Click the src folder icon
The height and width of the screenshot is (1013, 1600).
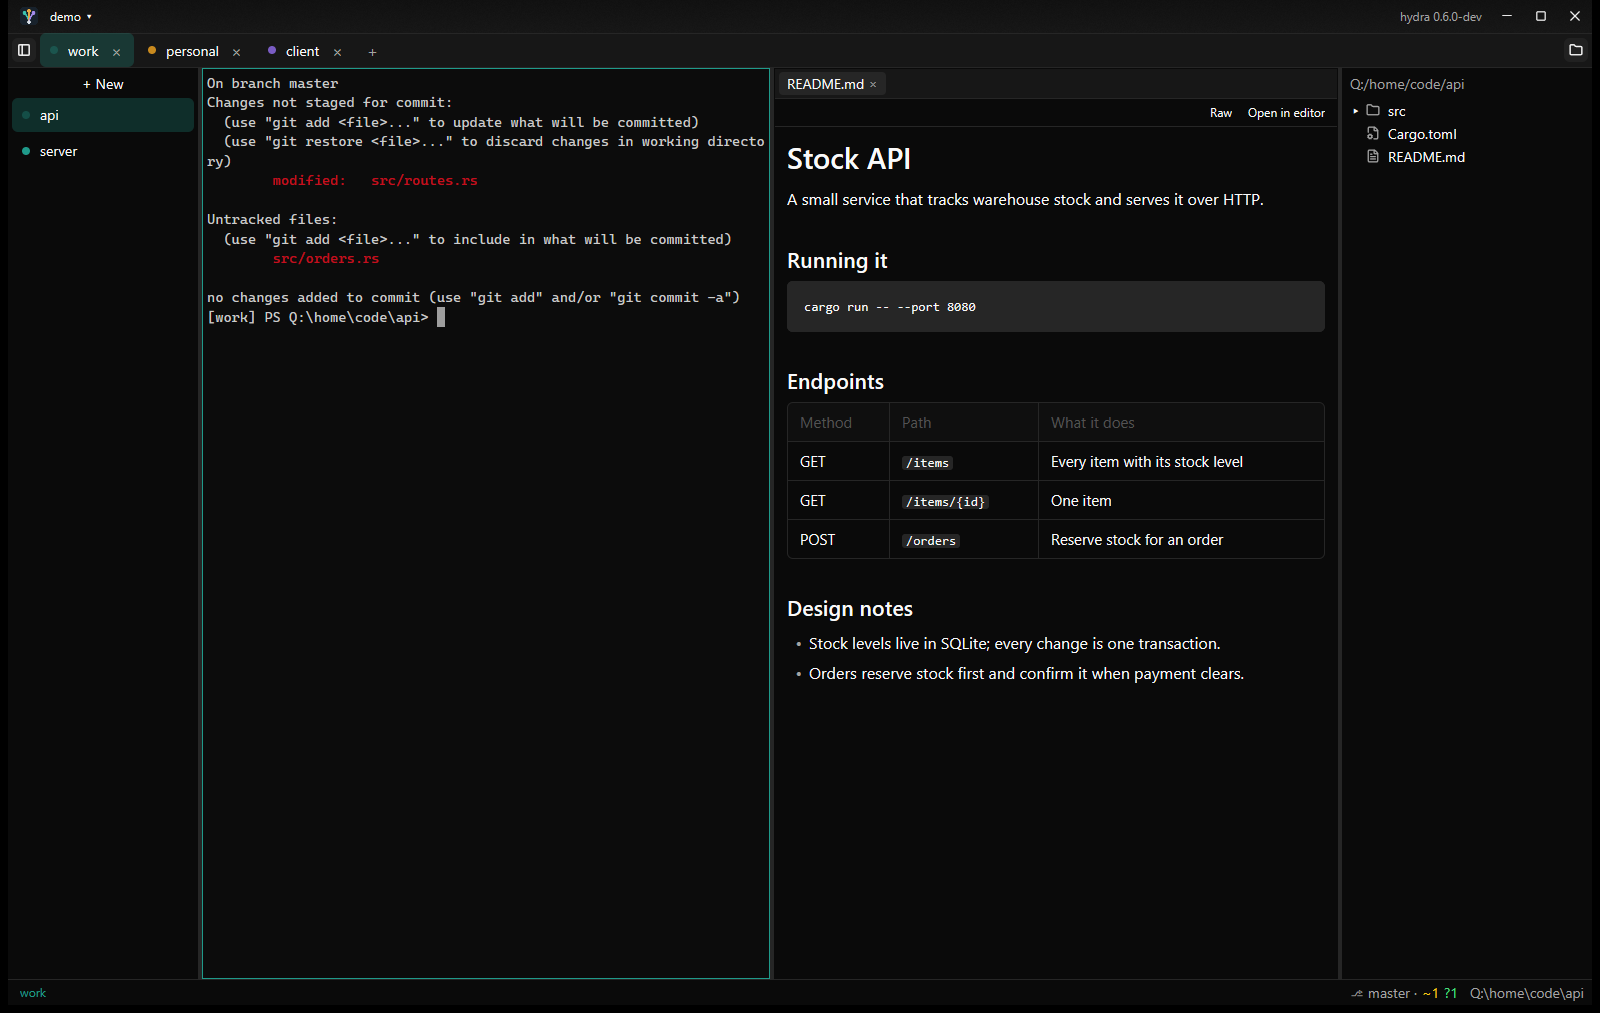coord(1374,111)
